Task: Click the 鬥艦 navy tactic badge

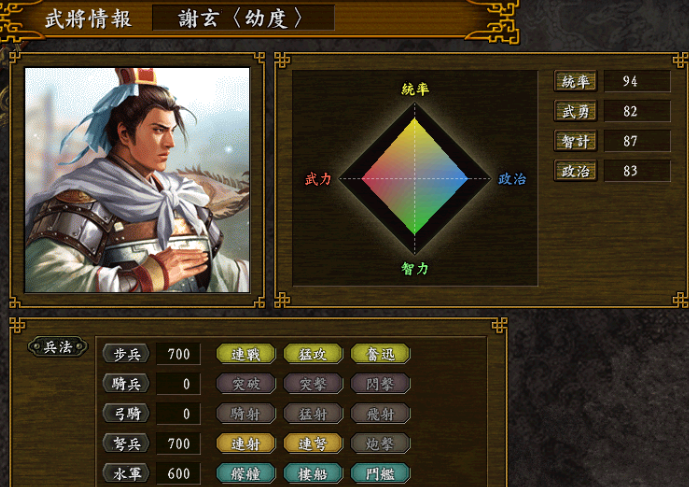Action: click(x=381, y=473)
